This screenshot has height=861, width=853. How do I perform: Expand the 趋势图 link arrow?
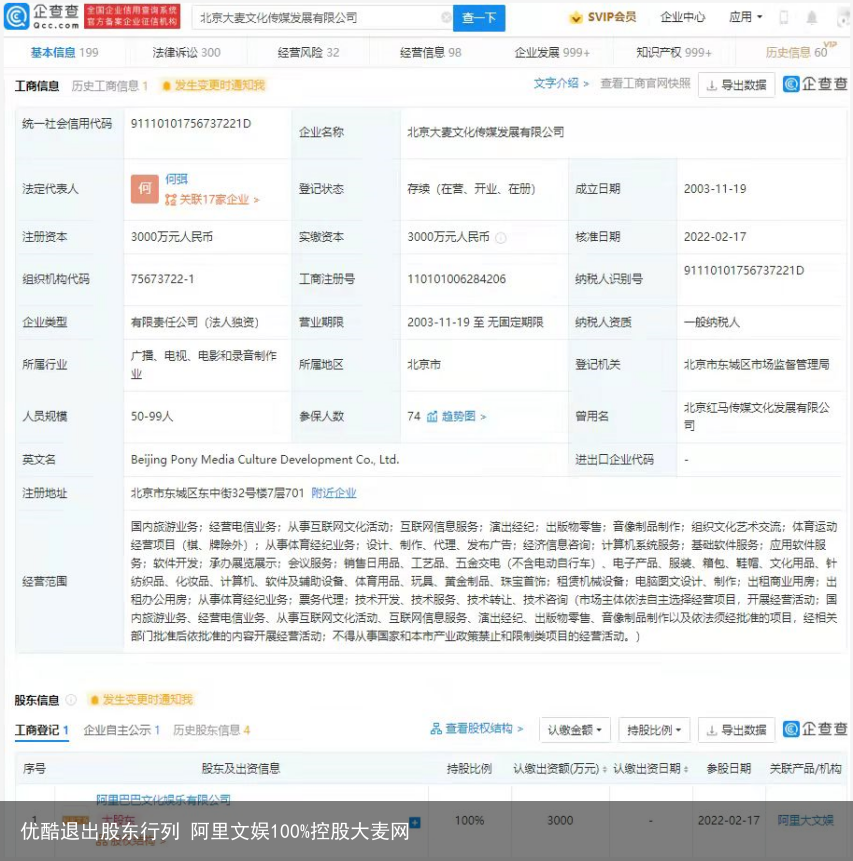click(483, 417)
